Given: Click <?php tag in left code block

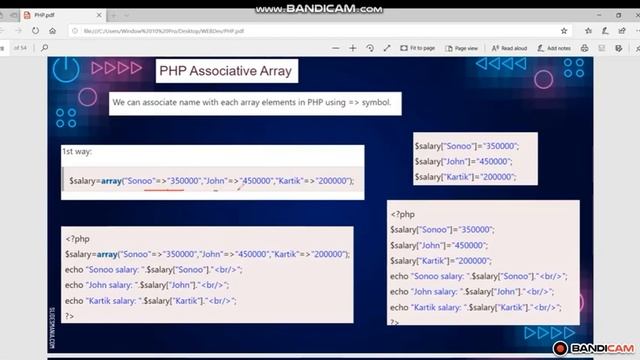Looking at the screenshot, I should click(78, 239).
